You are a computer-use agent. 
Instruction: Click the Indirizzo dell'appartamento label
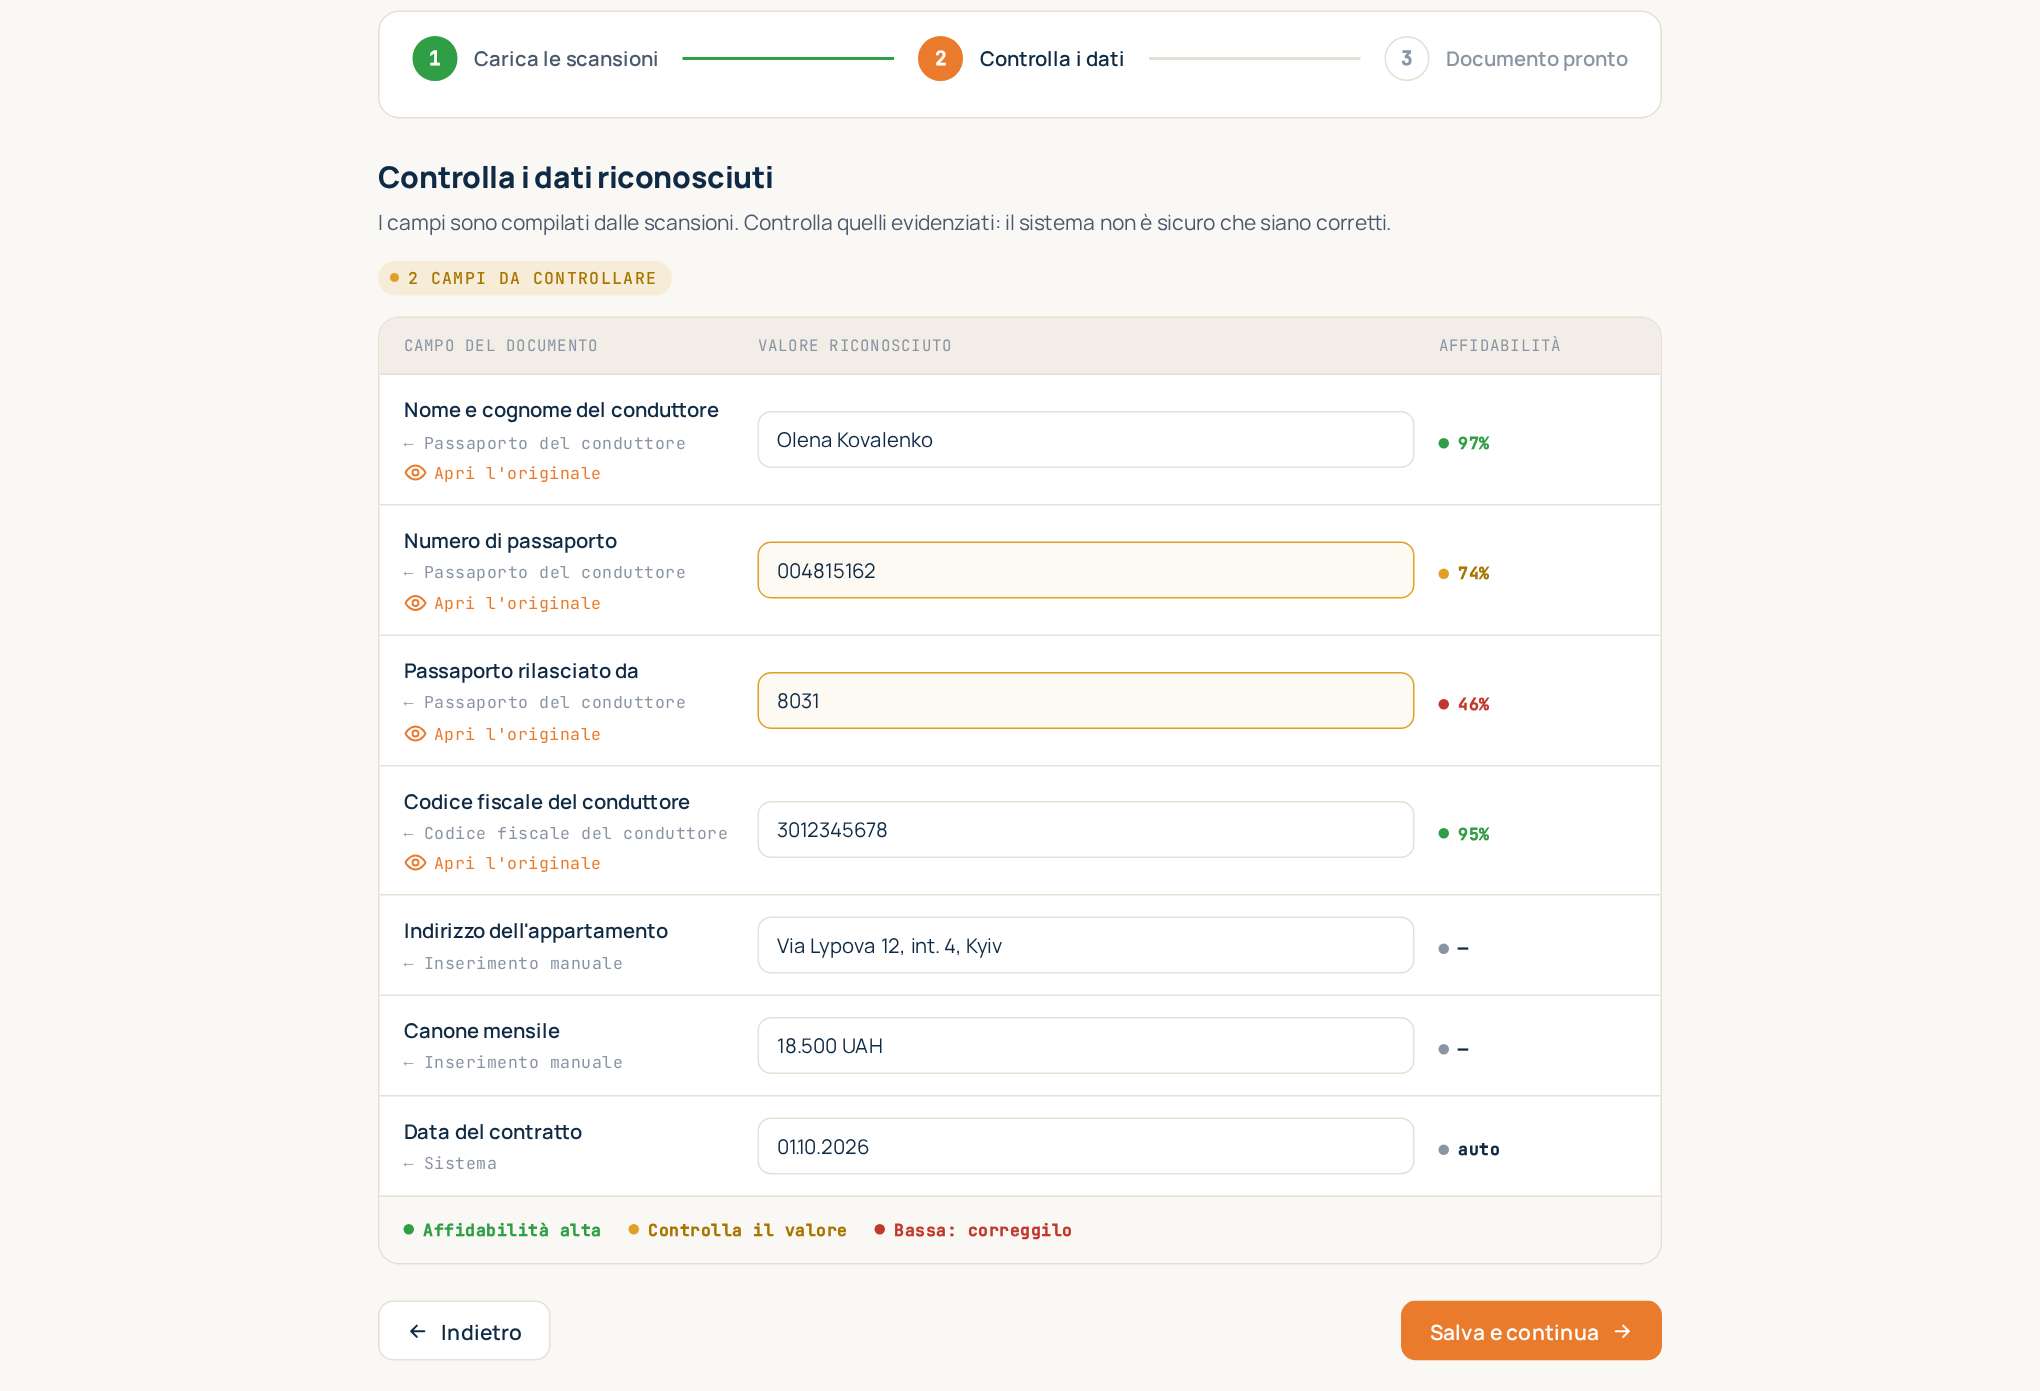pos(536,931)
